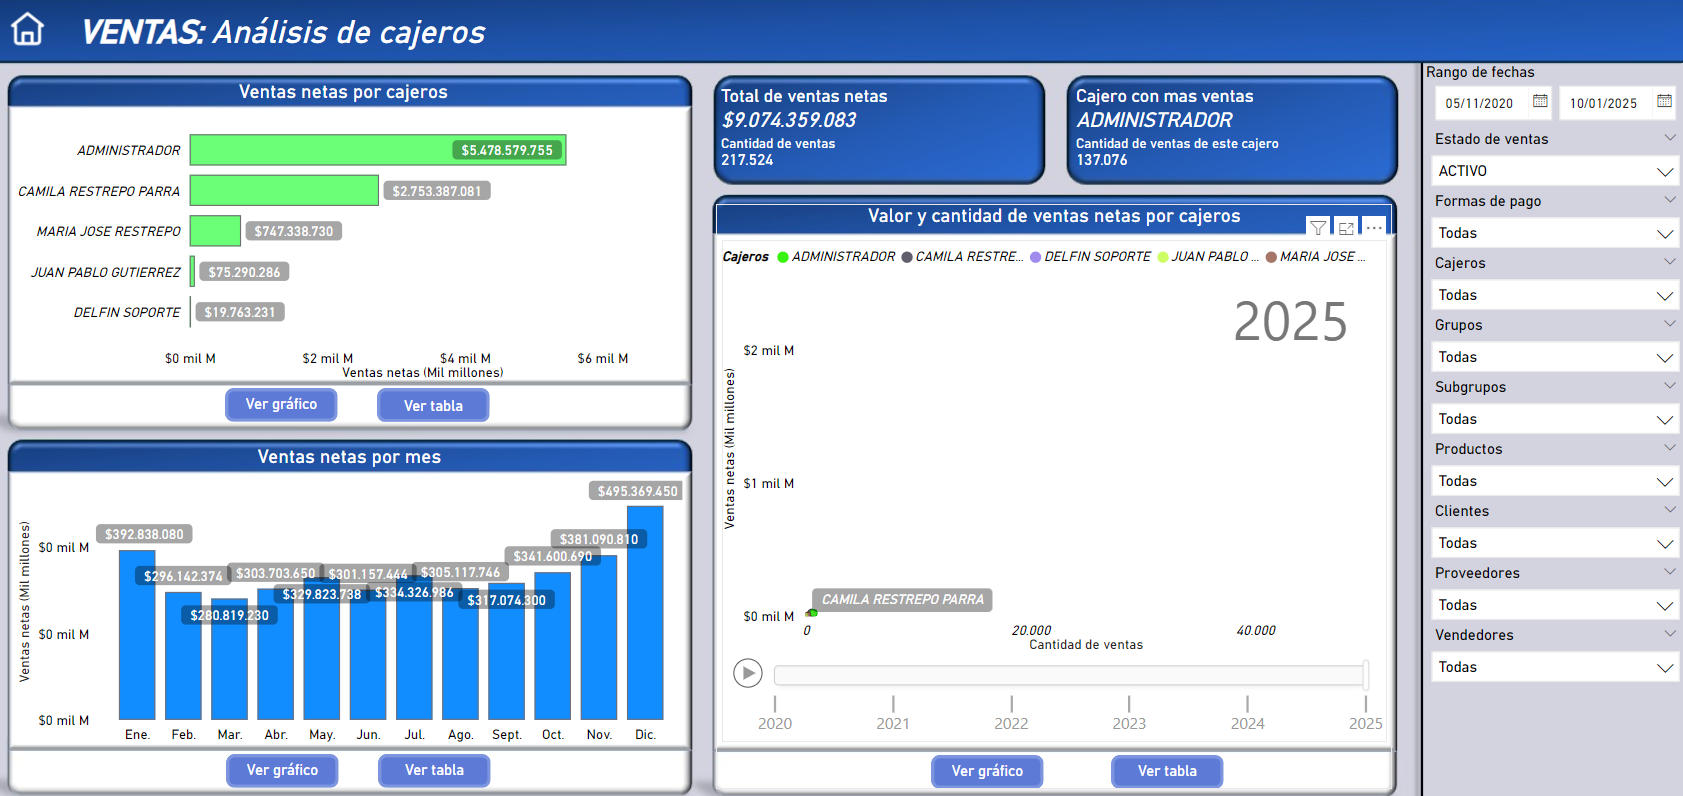Open Formas de pago dropdown
This screenshot has height=796, width=1683.
1555,233
